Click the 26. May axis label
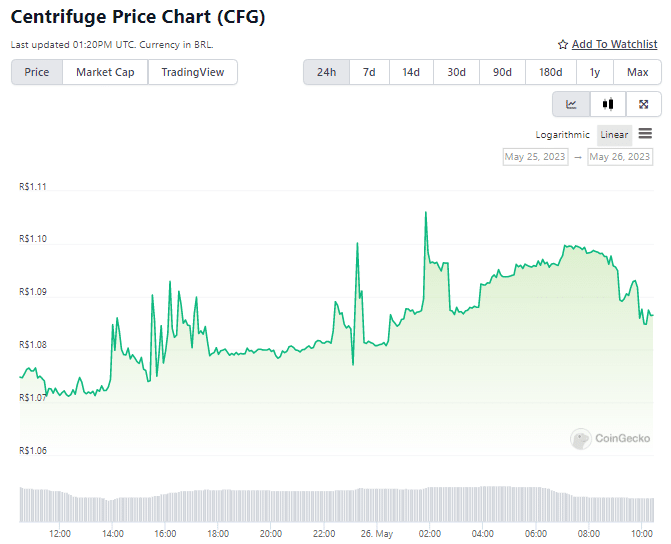Viewport: 671px width, 544px height. tap(377, 534)
